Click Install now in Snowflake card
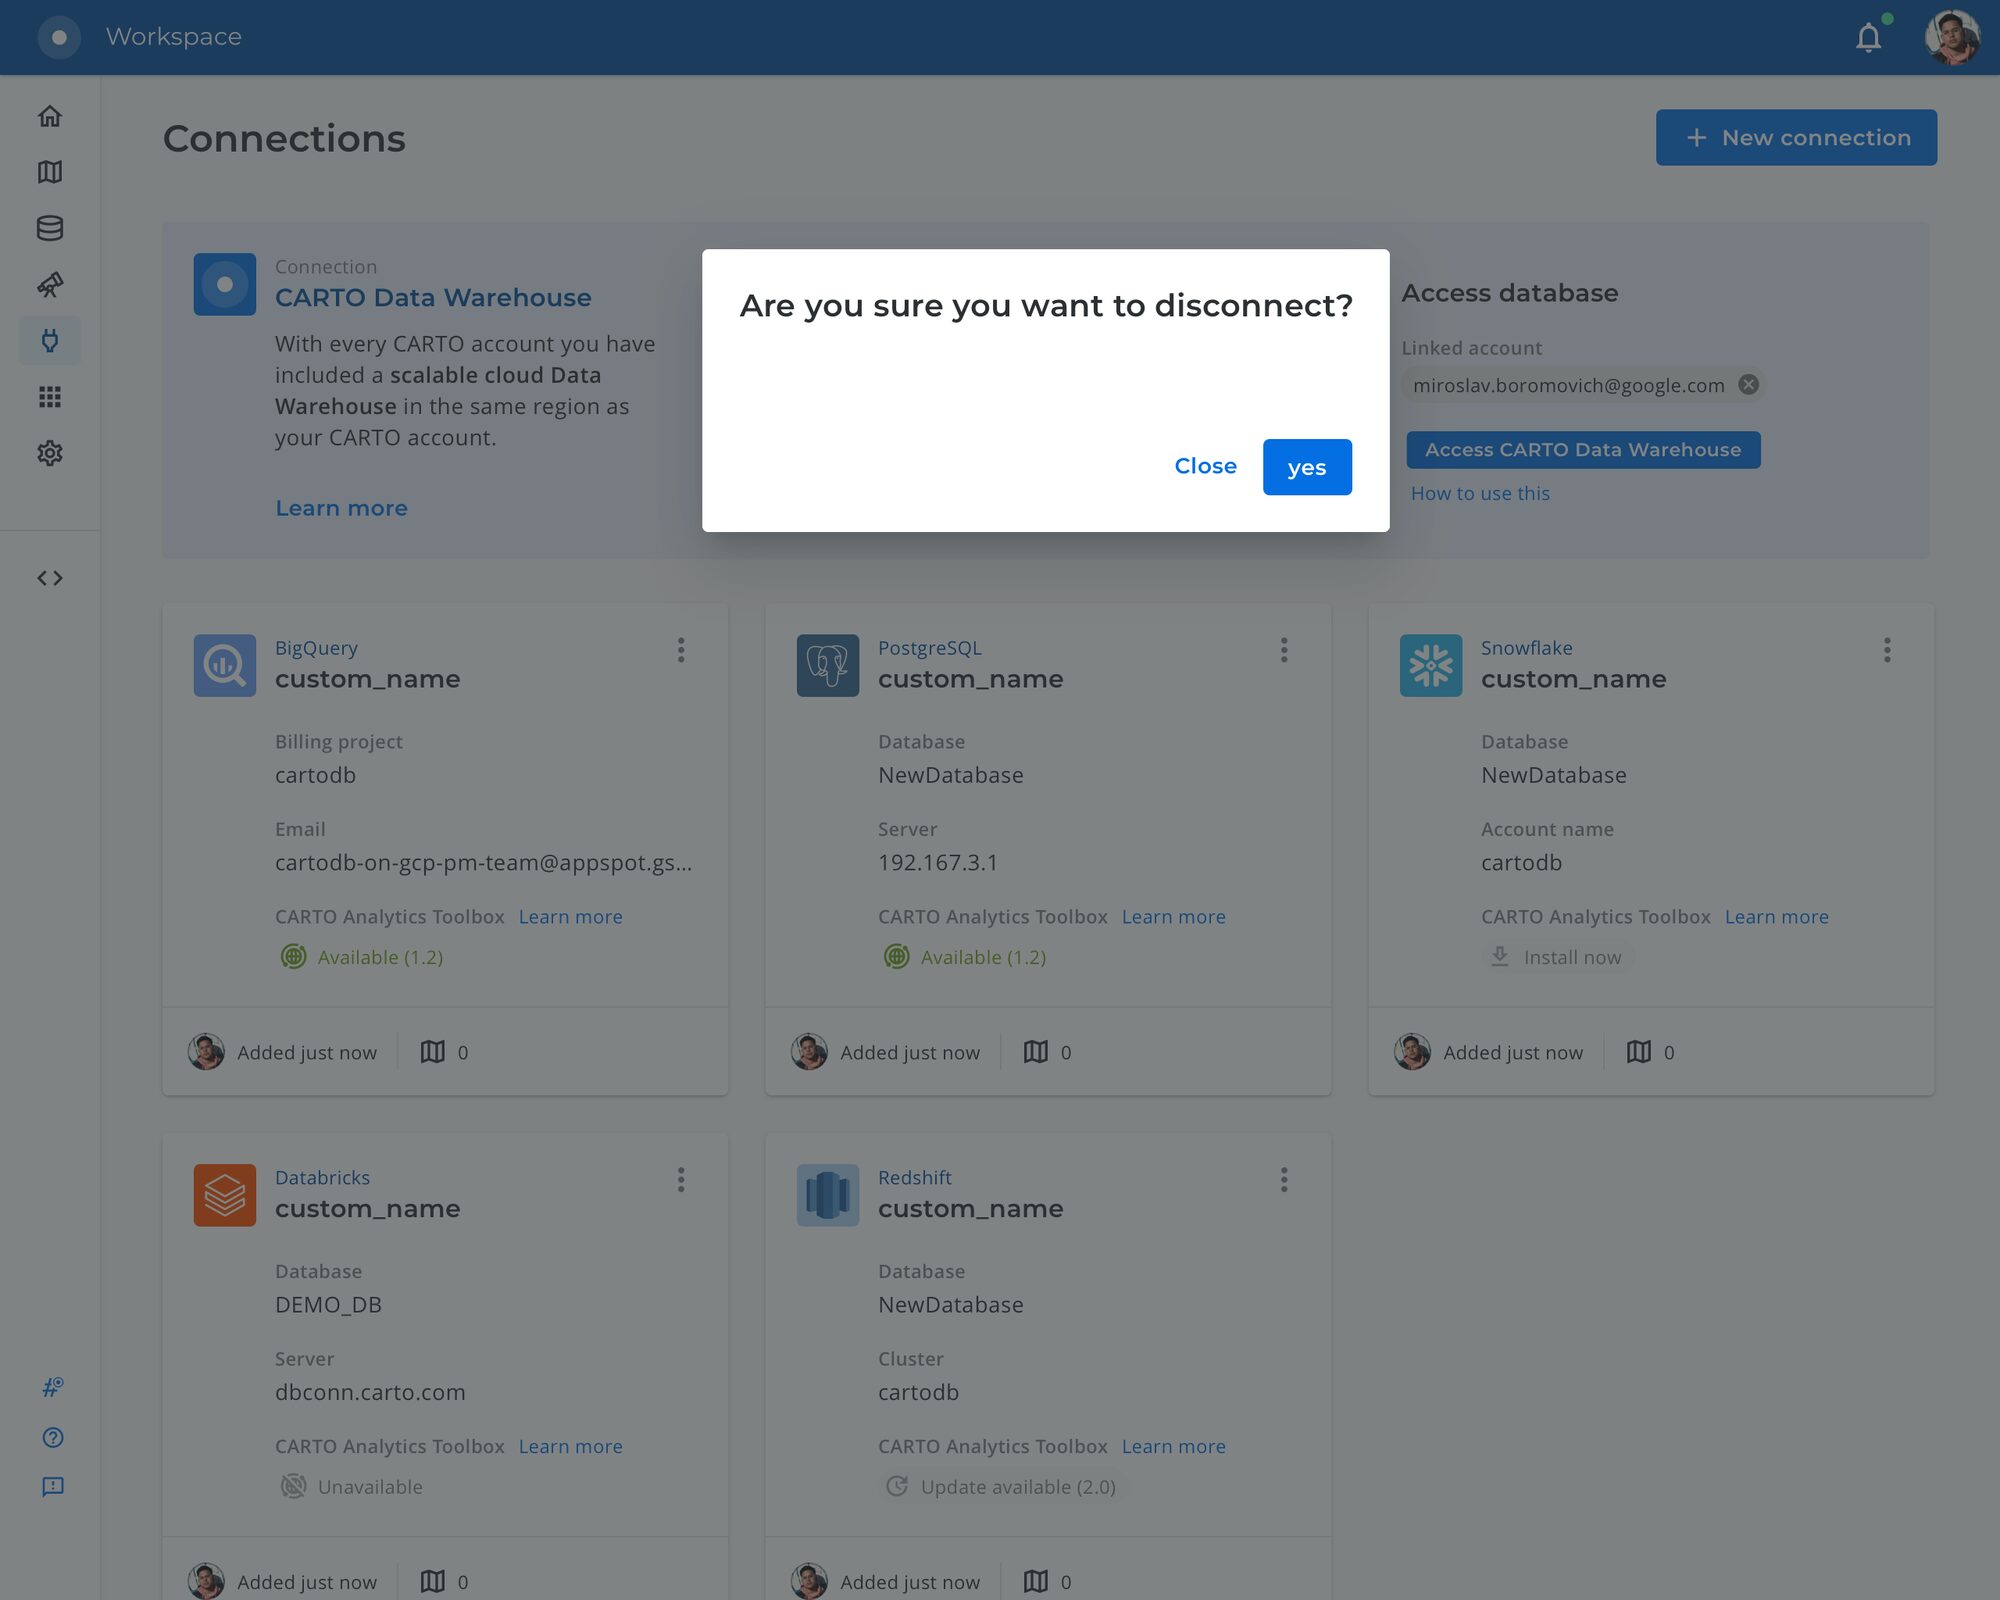This screenshot has height=1600, width=2000. 1557,957
